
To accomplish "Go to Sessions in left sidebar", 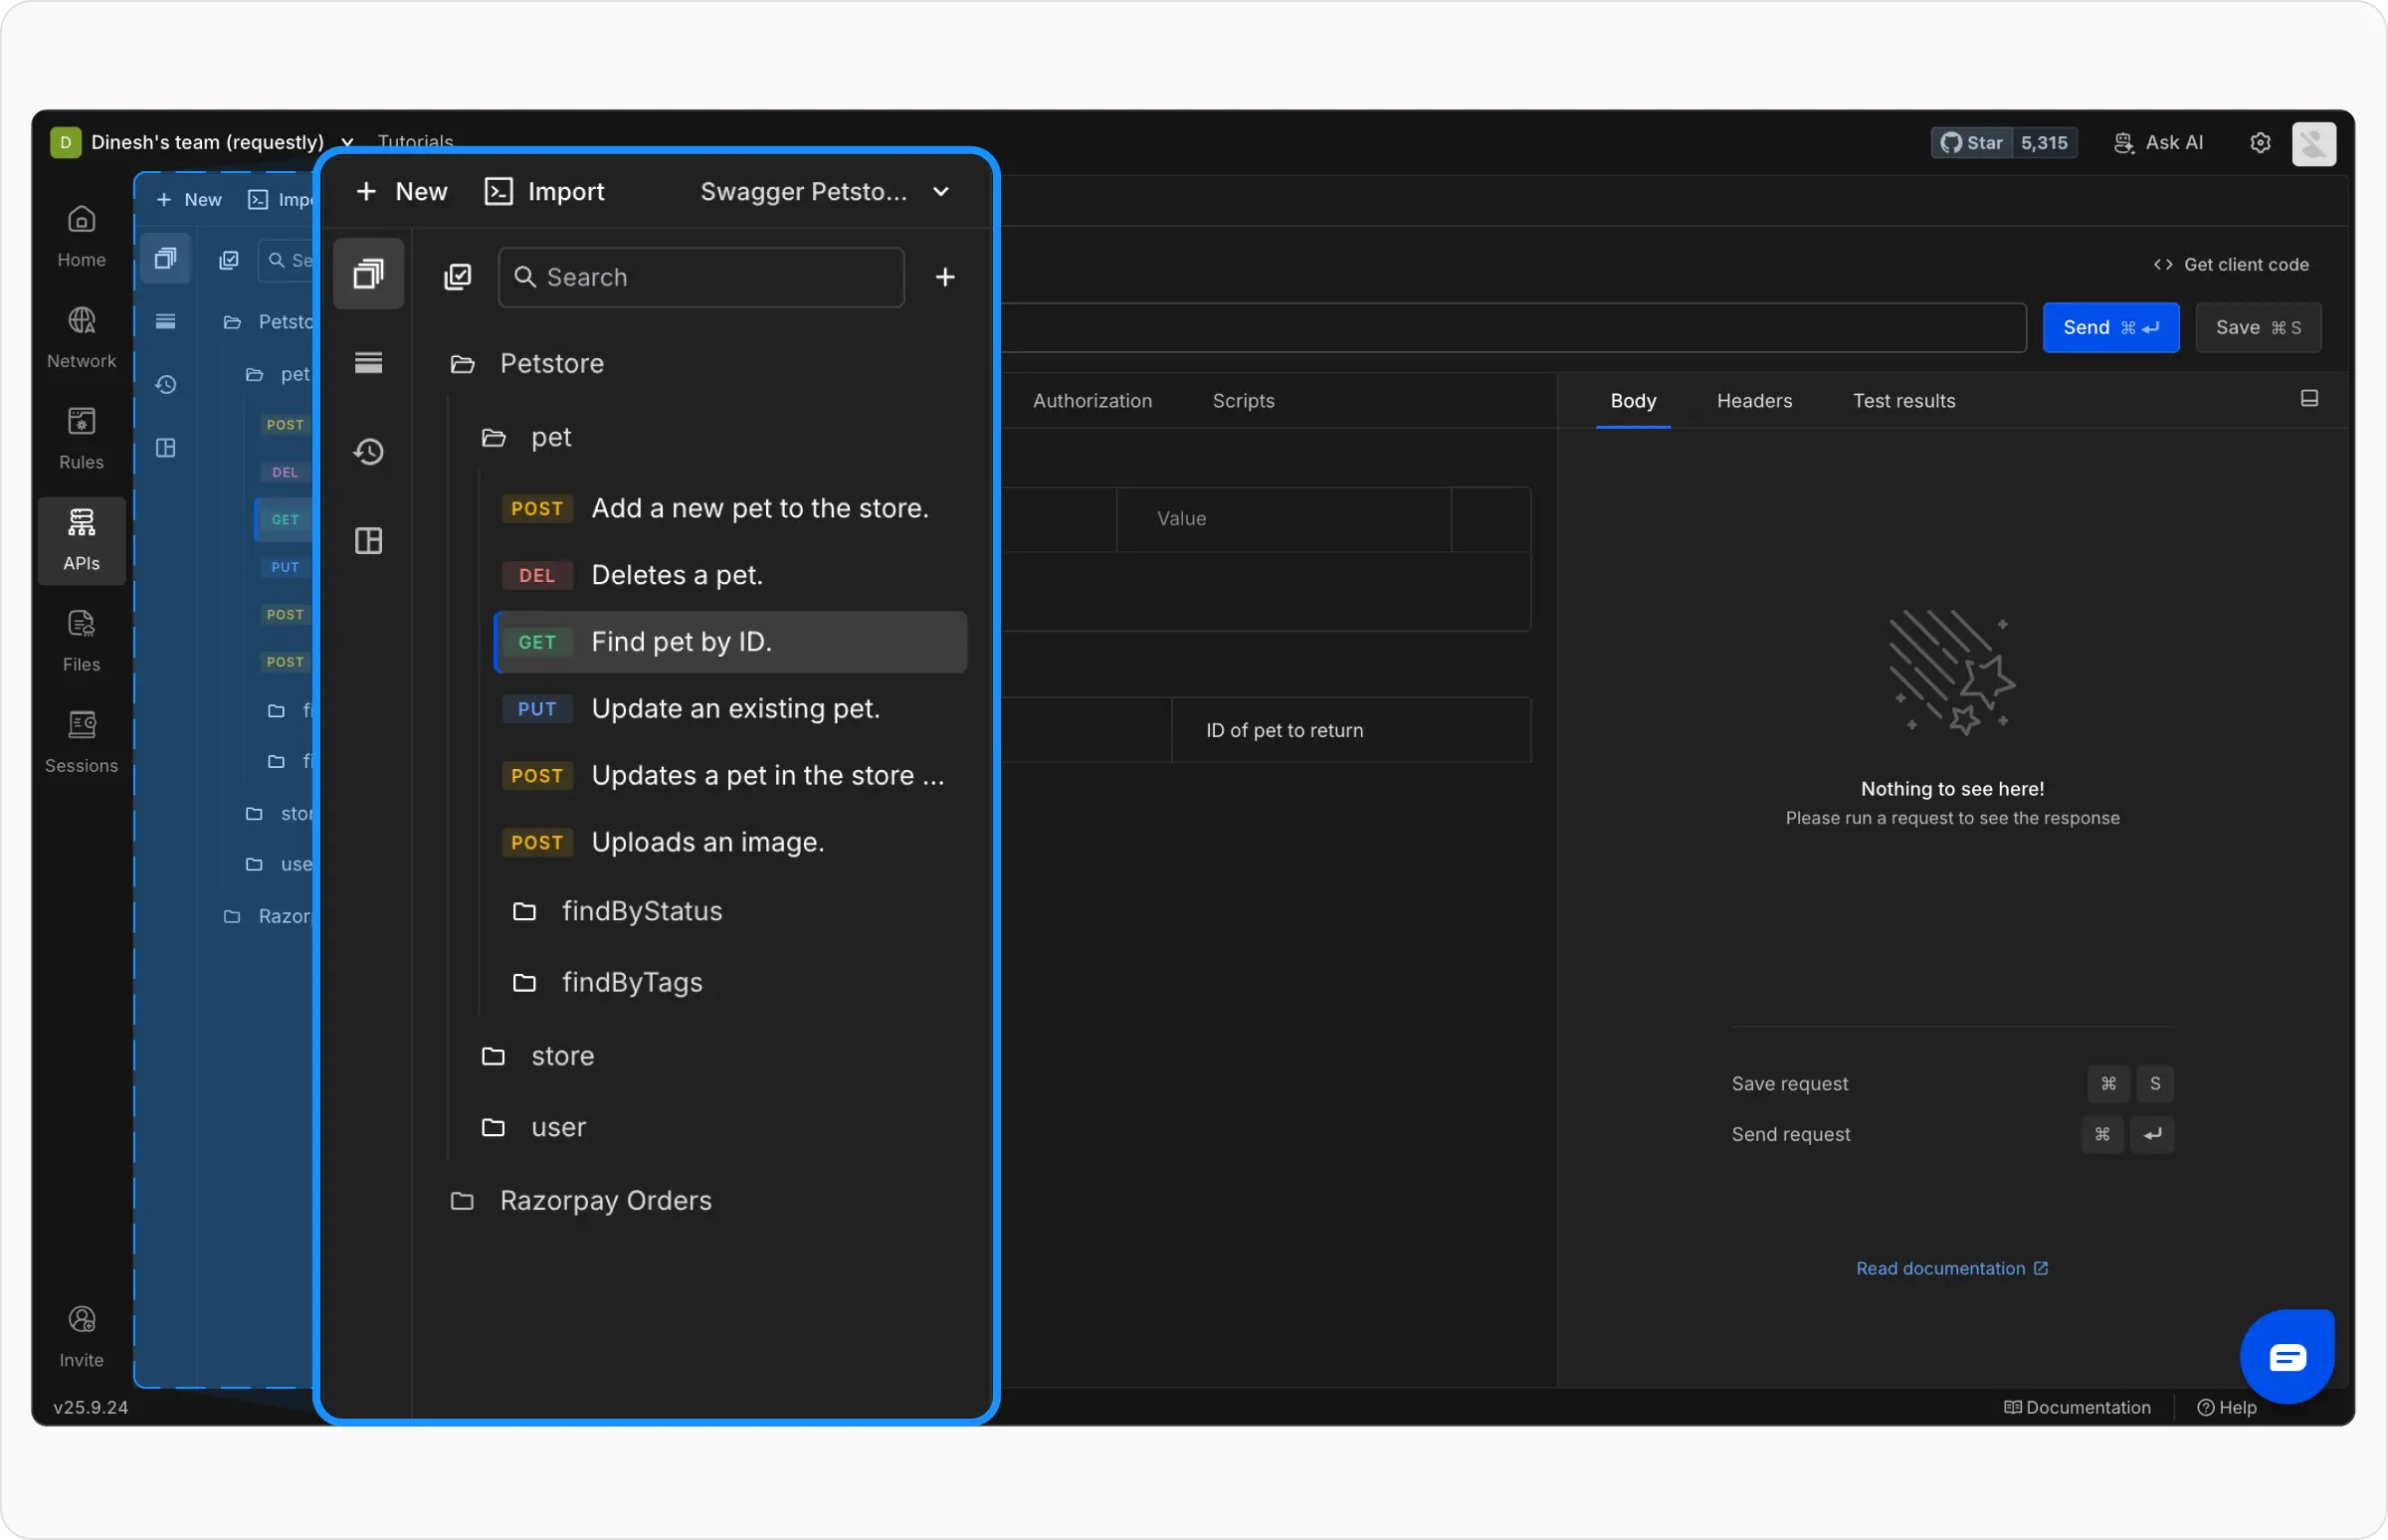I will coord(81,741).
